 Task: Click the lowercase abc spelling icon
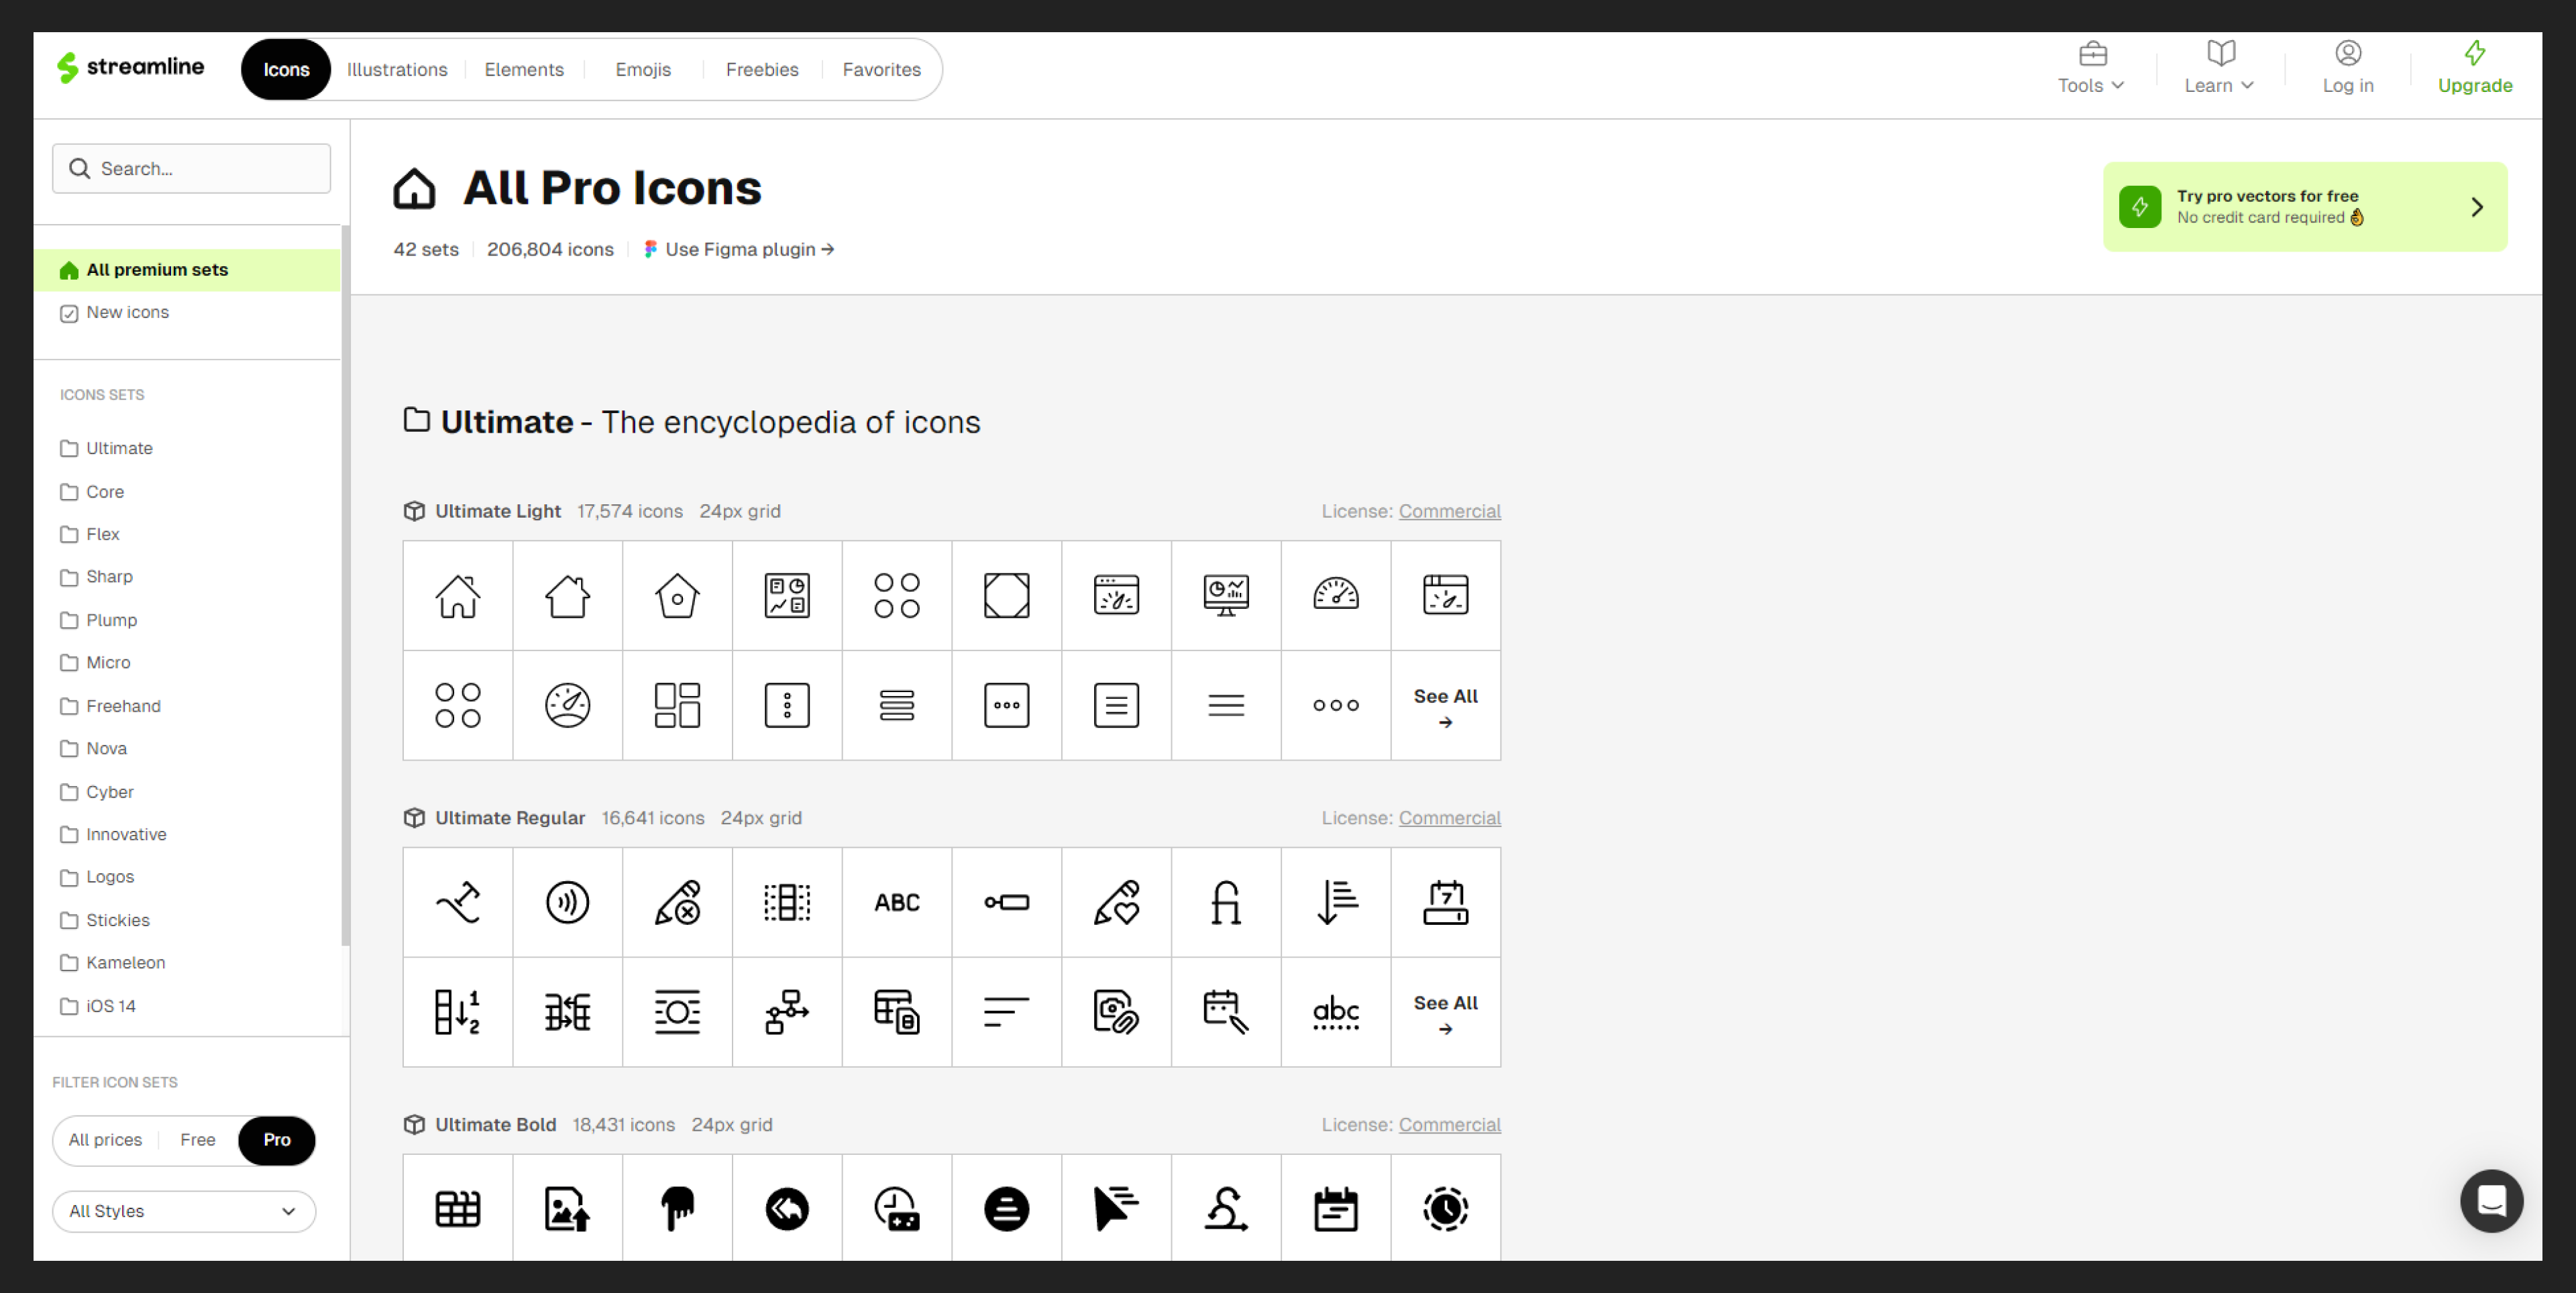(x=1335, y=1012)
